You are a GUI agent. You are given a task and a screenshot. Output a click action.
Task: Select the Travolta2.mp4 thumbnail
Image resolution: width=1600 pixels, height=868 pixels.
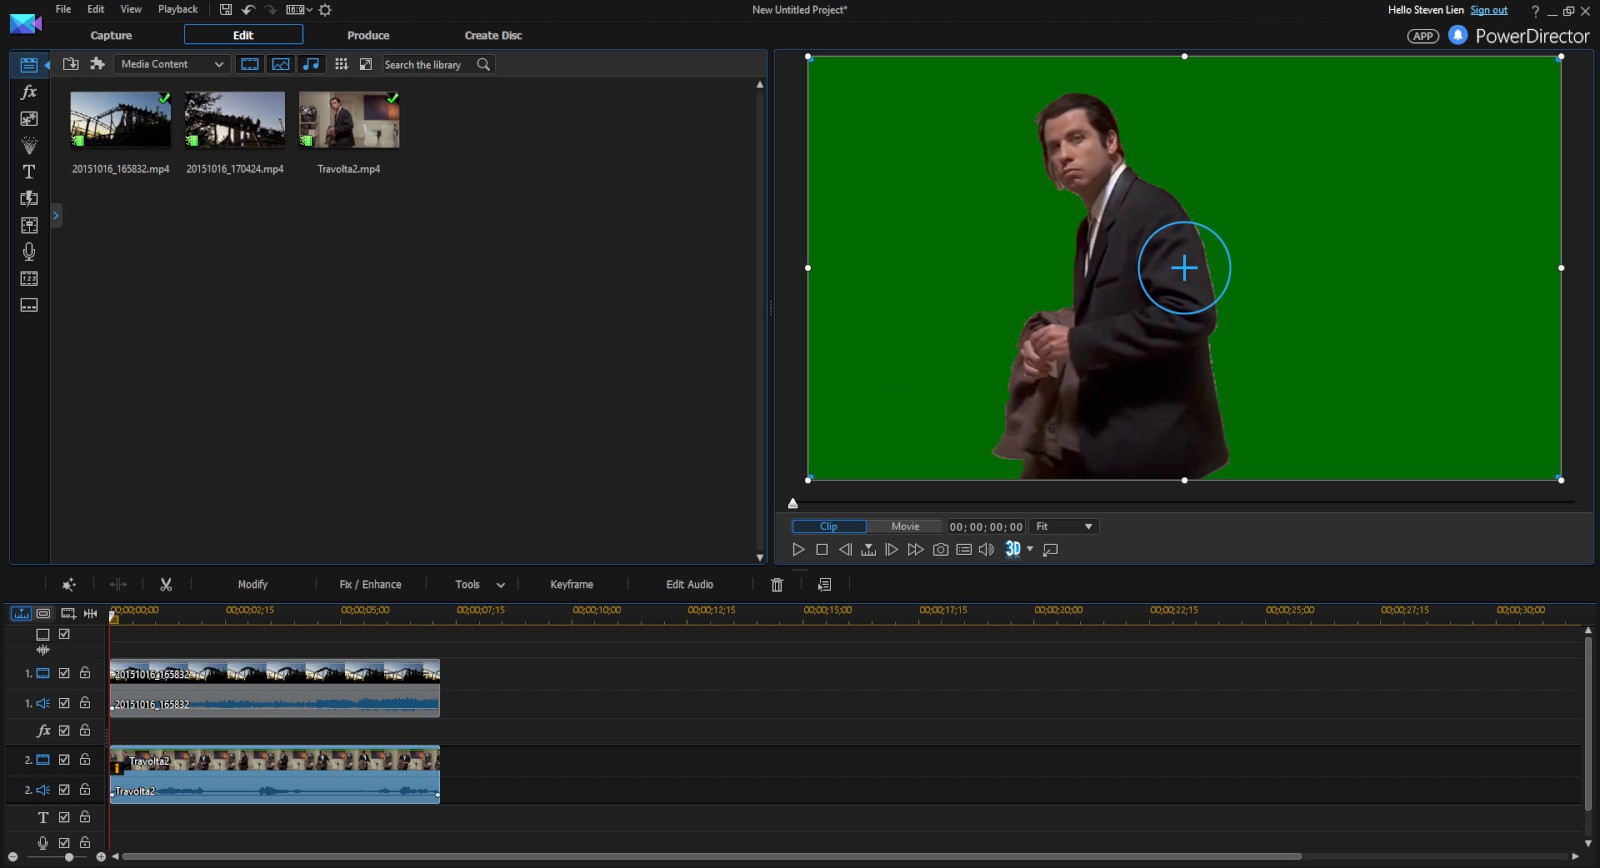(x=349, y=120)
